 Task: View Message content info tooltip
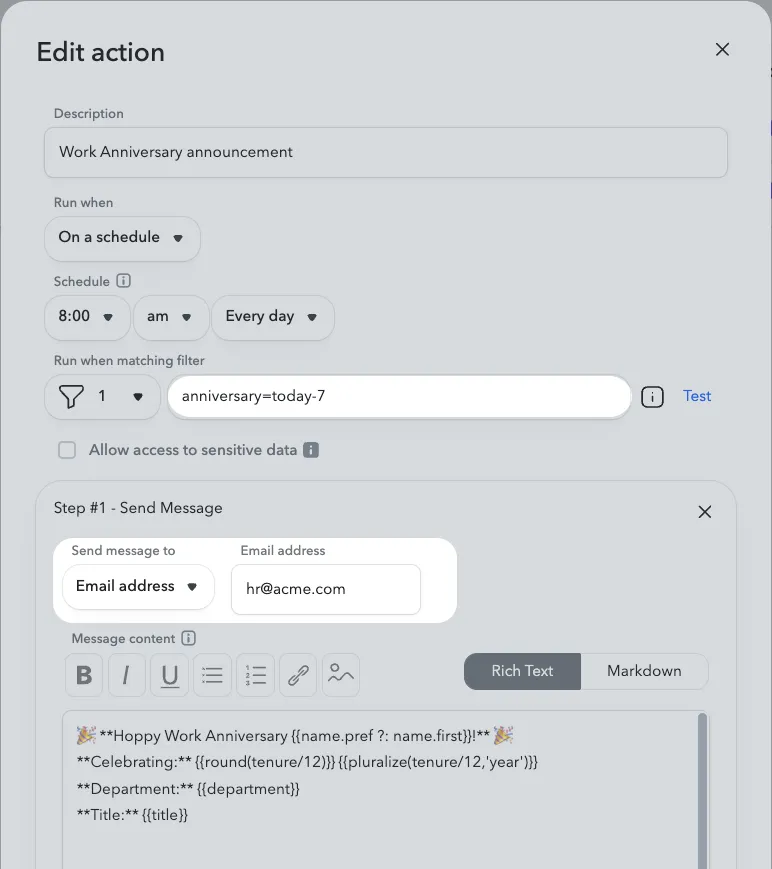pyautogui.click(x=188, y=638)
